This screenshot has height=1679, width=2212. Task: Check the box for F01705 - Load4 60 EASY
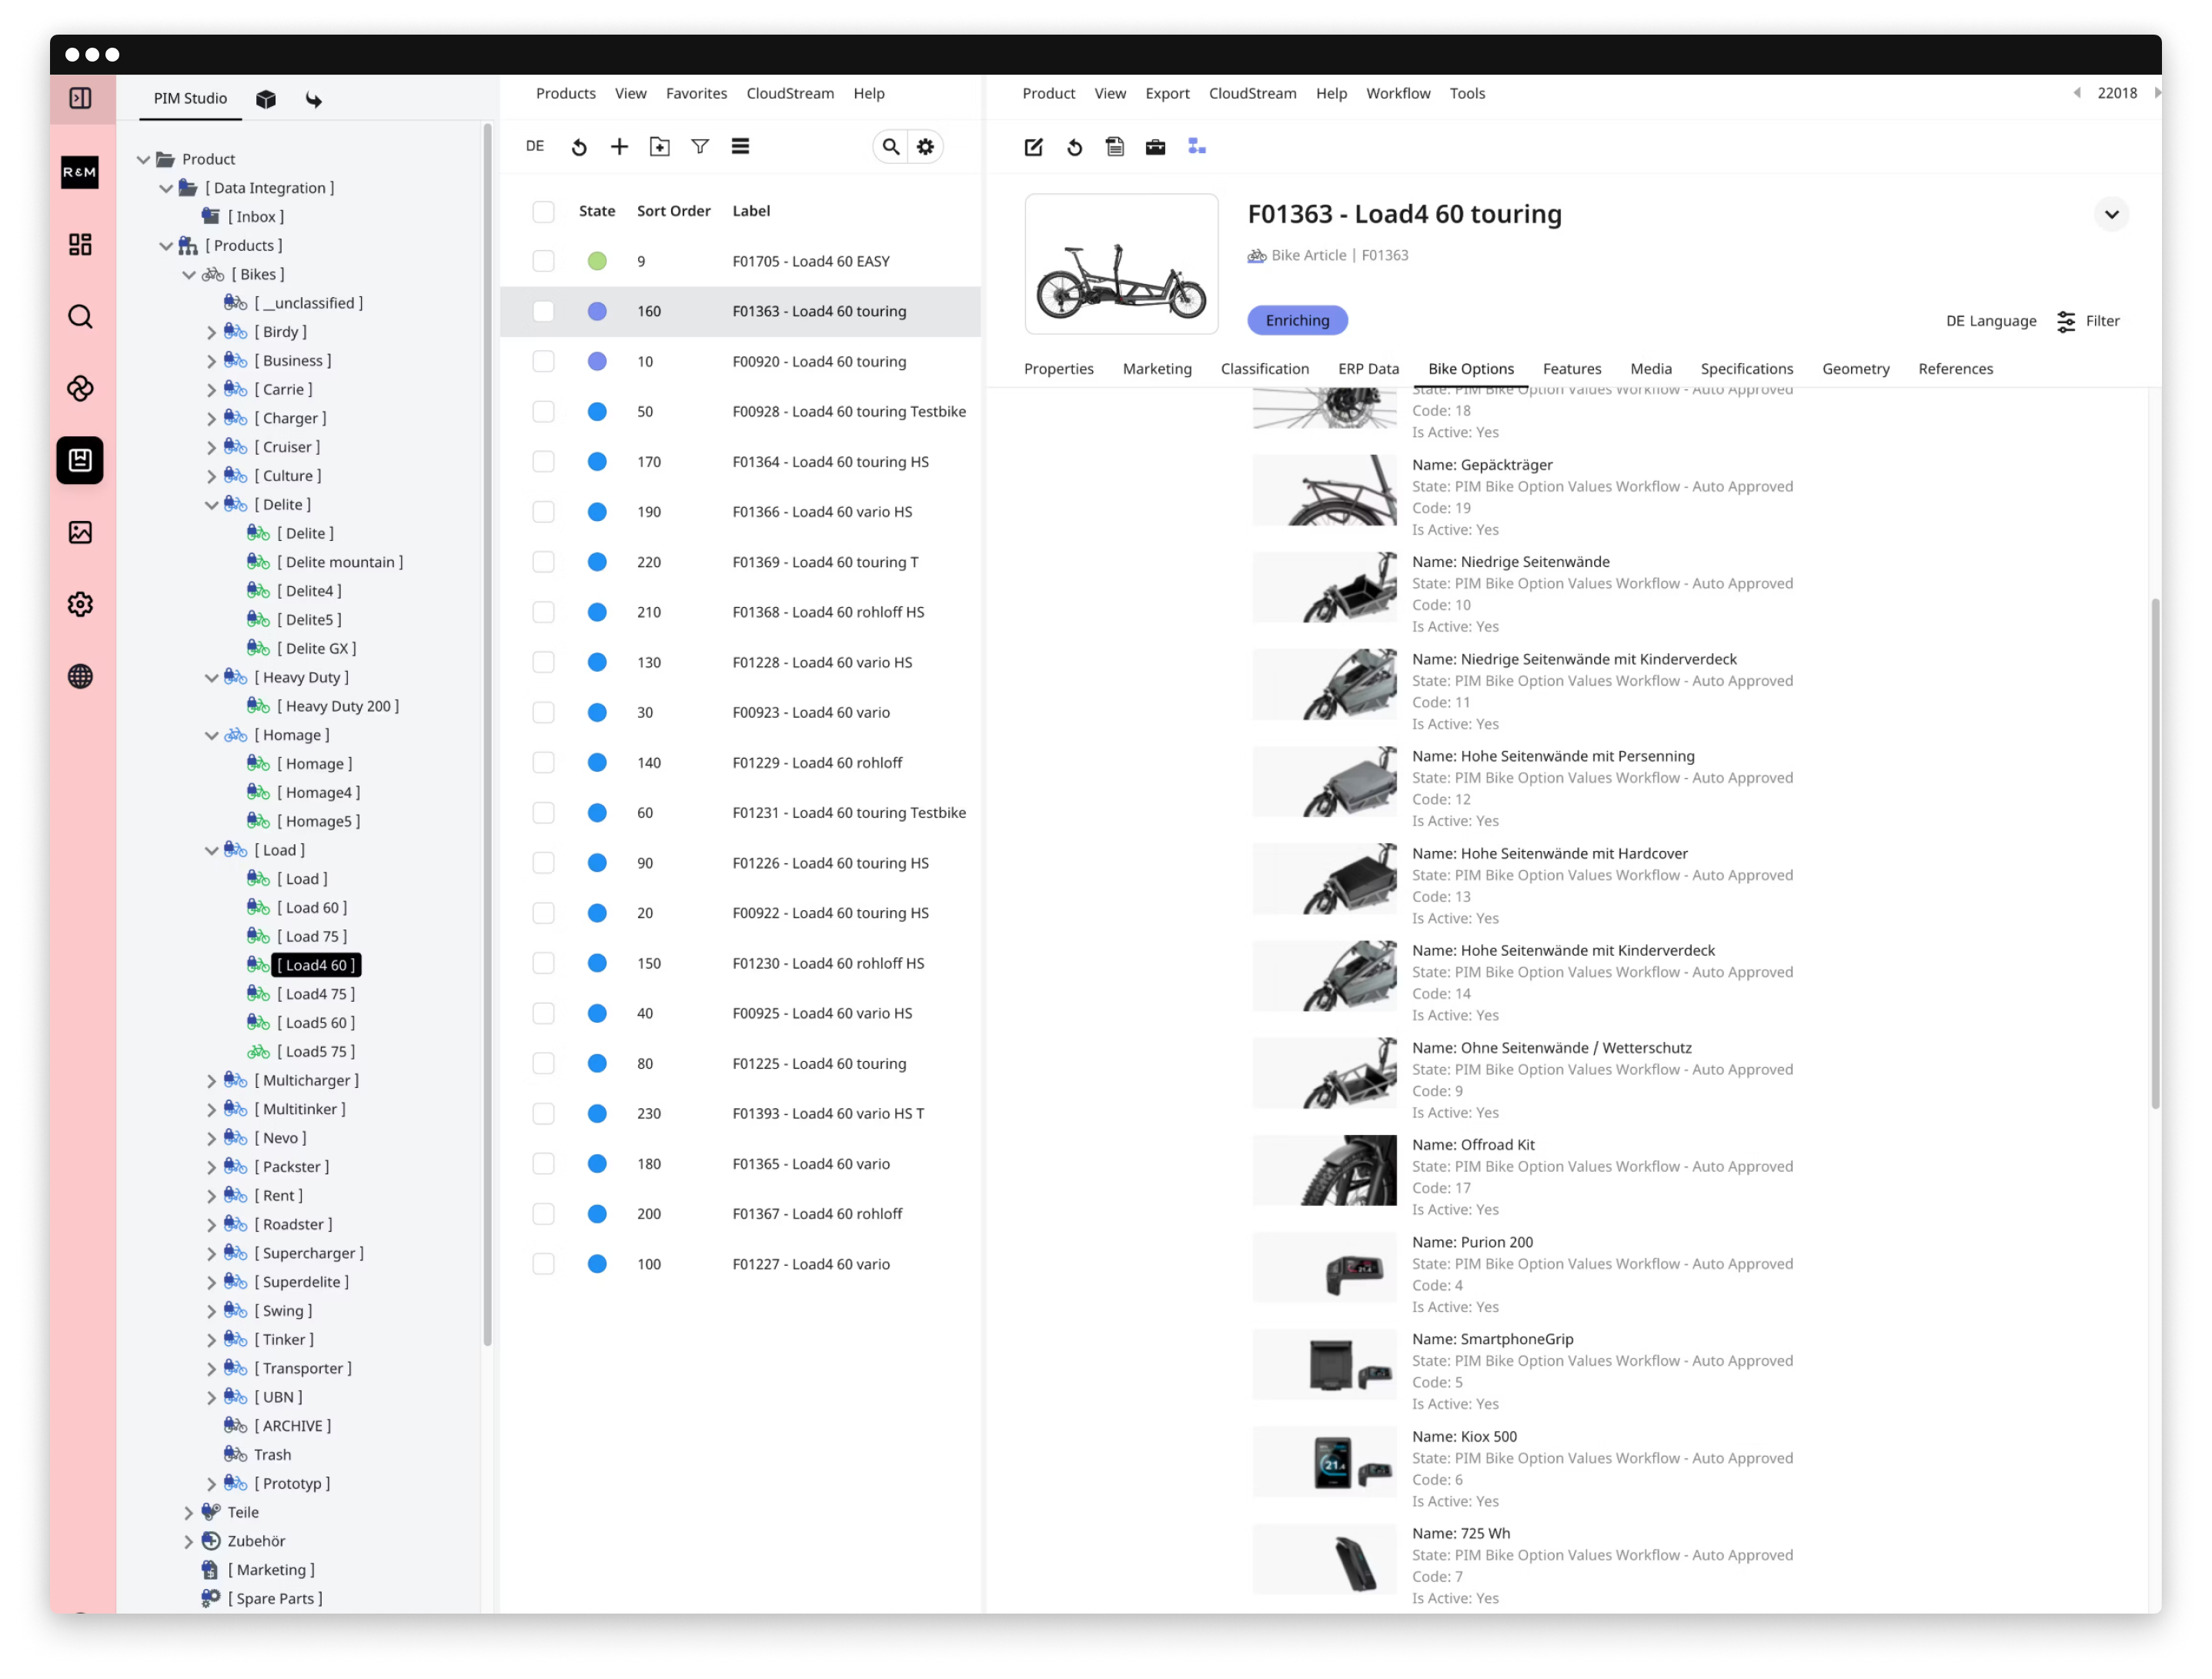[x=543, y=261]
